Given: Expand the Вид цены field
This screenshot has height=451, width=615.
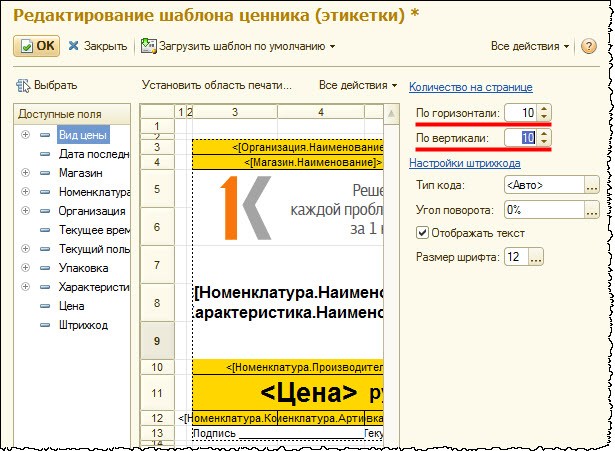Looking at the screenshot, I should (25, 135).
